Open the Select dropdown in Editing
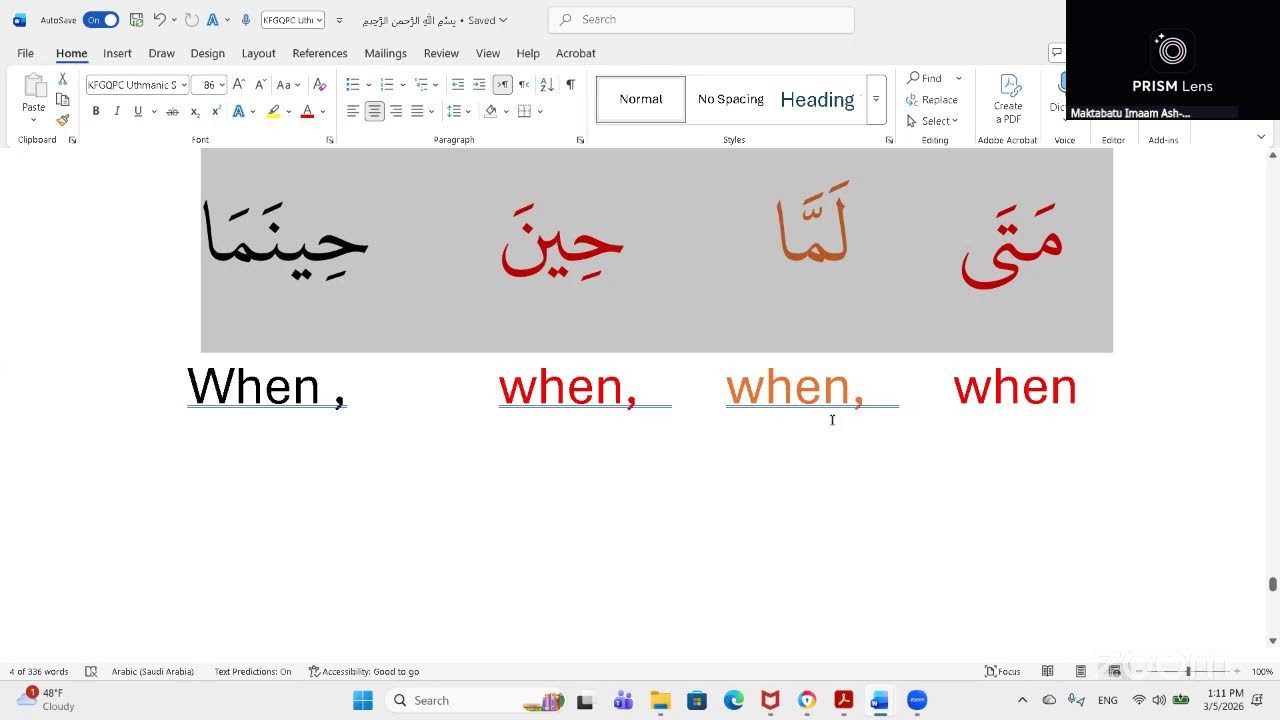The height and width of the screenshot is (720, 1280). (x=932, y=121)
